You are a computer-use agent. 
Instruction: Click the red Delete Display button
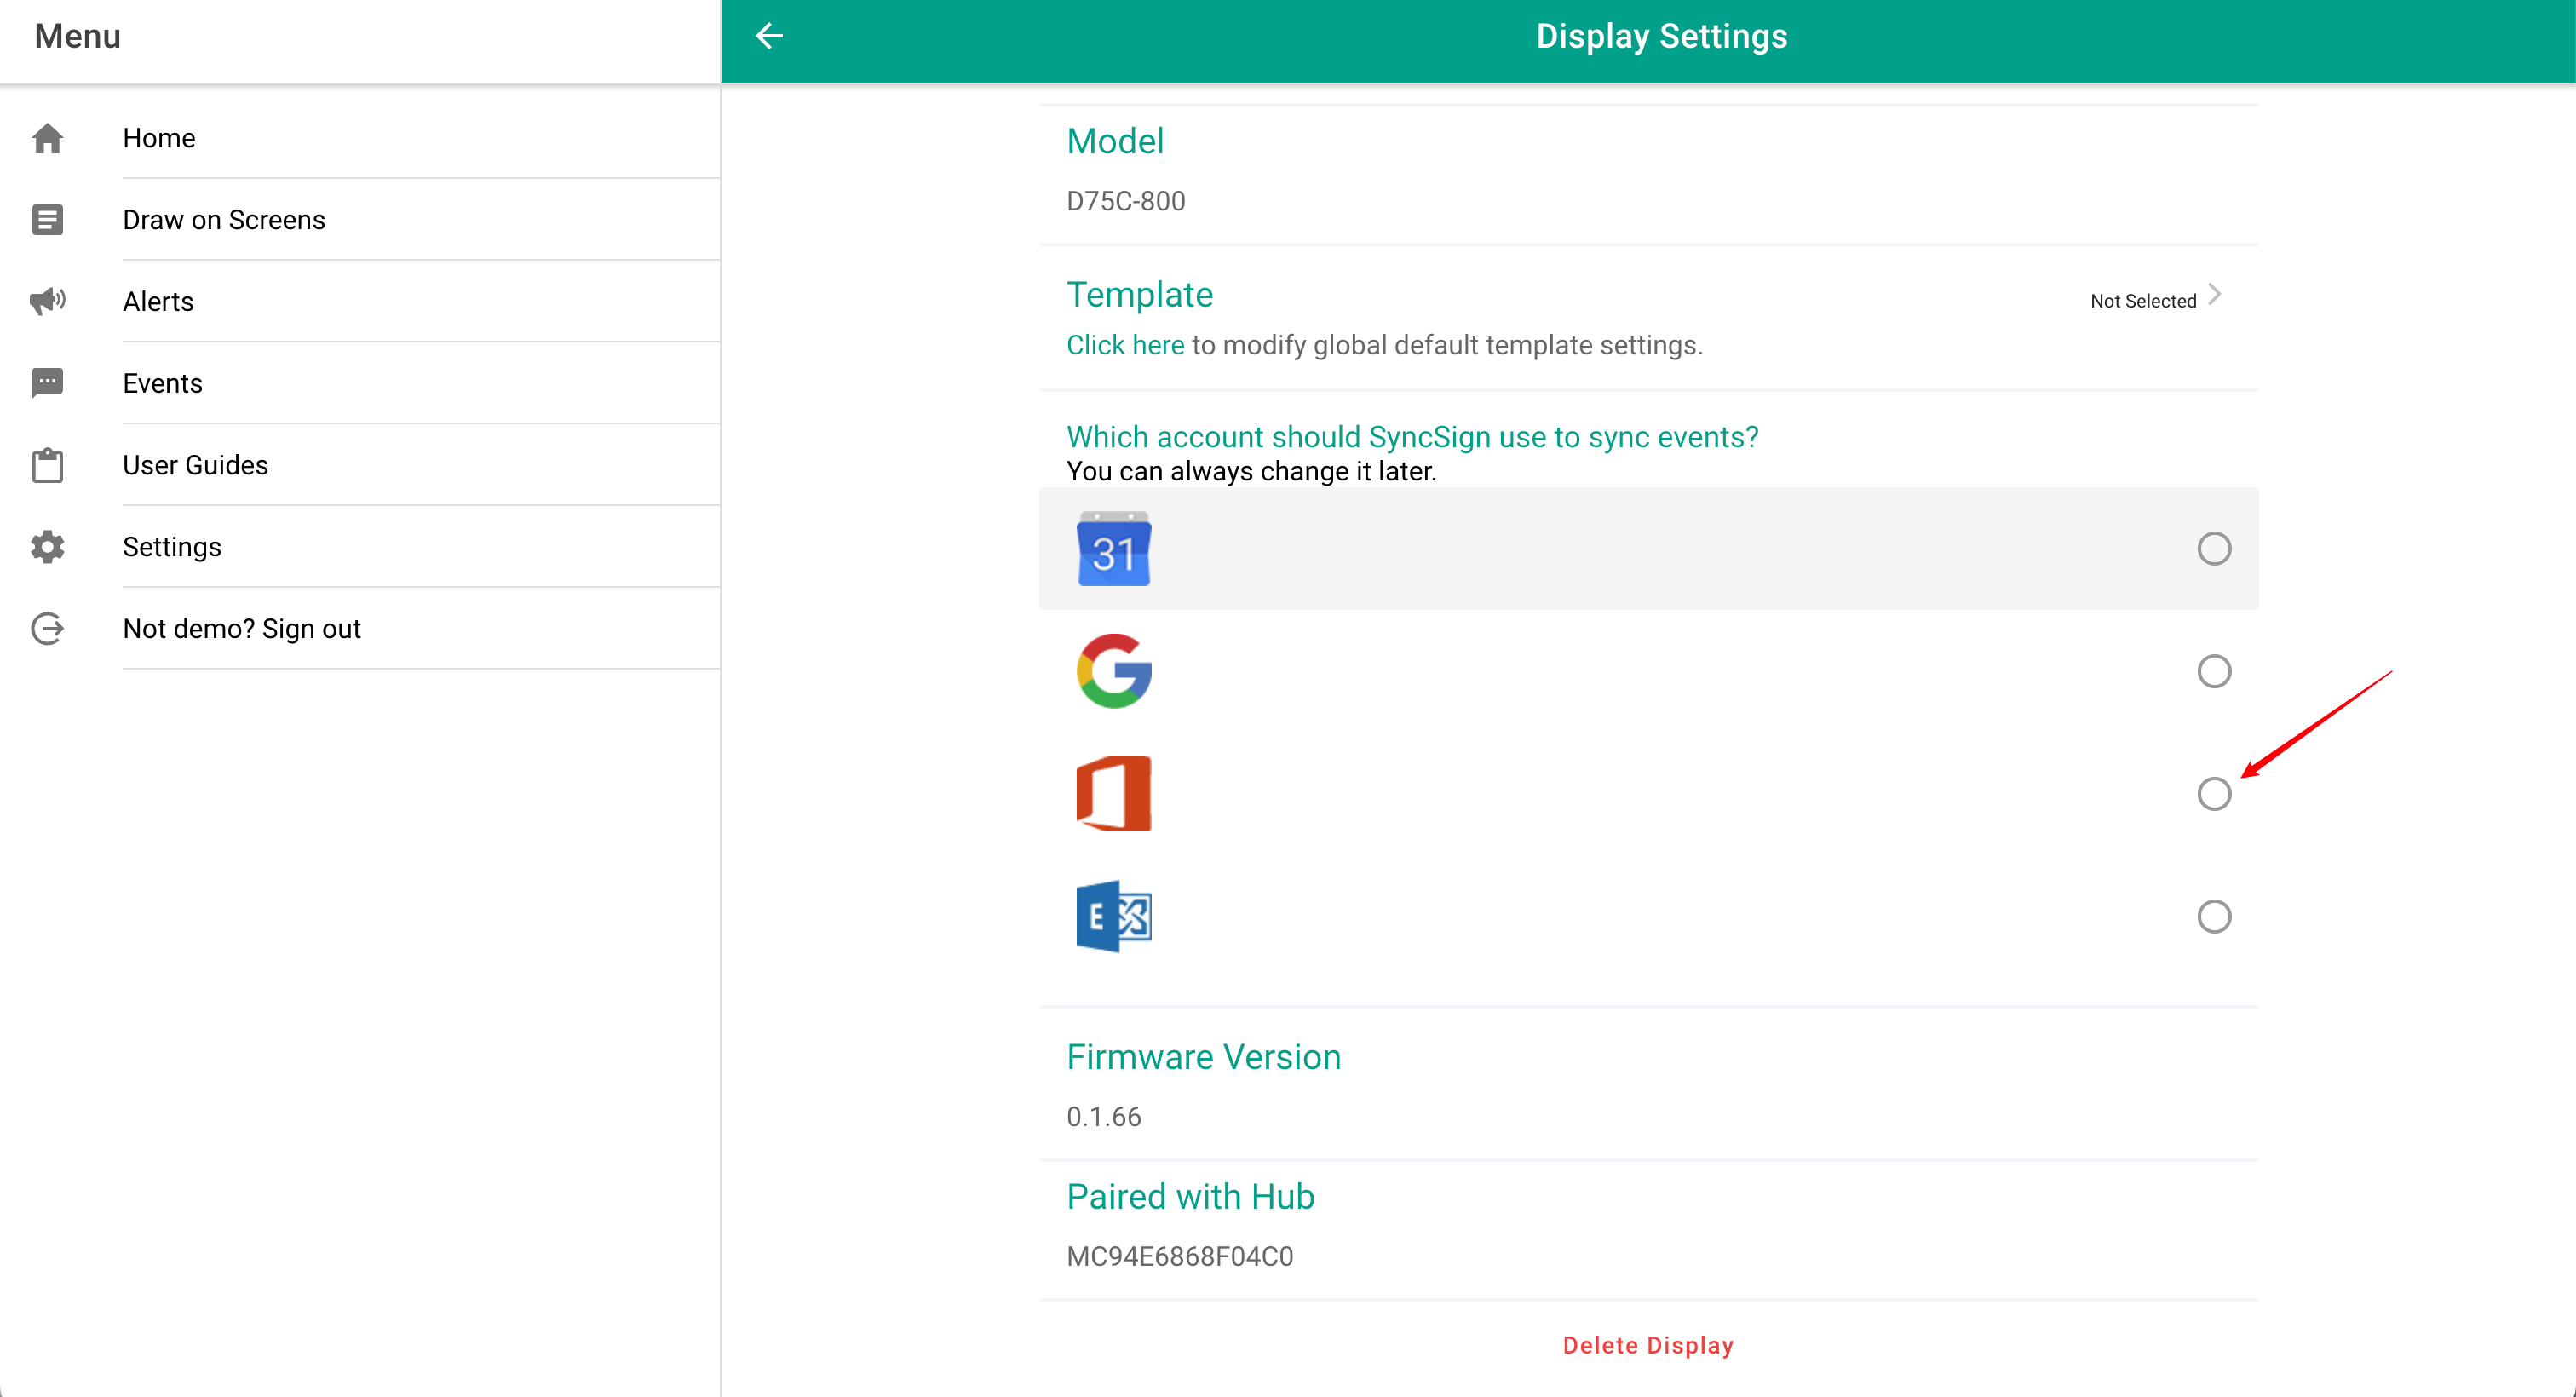1648,1346
